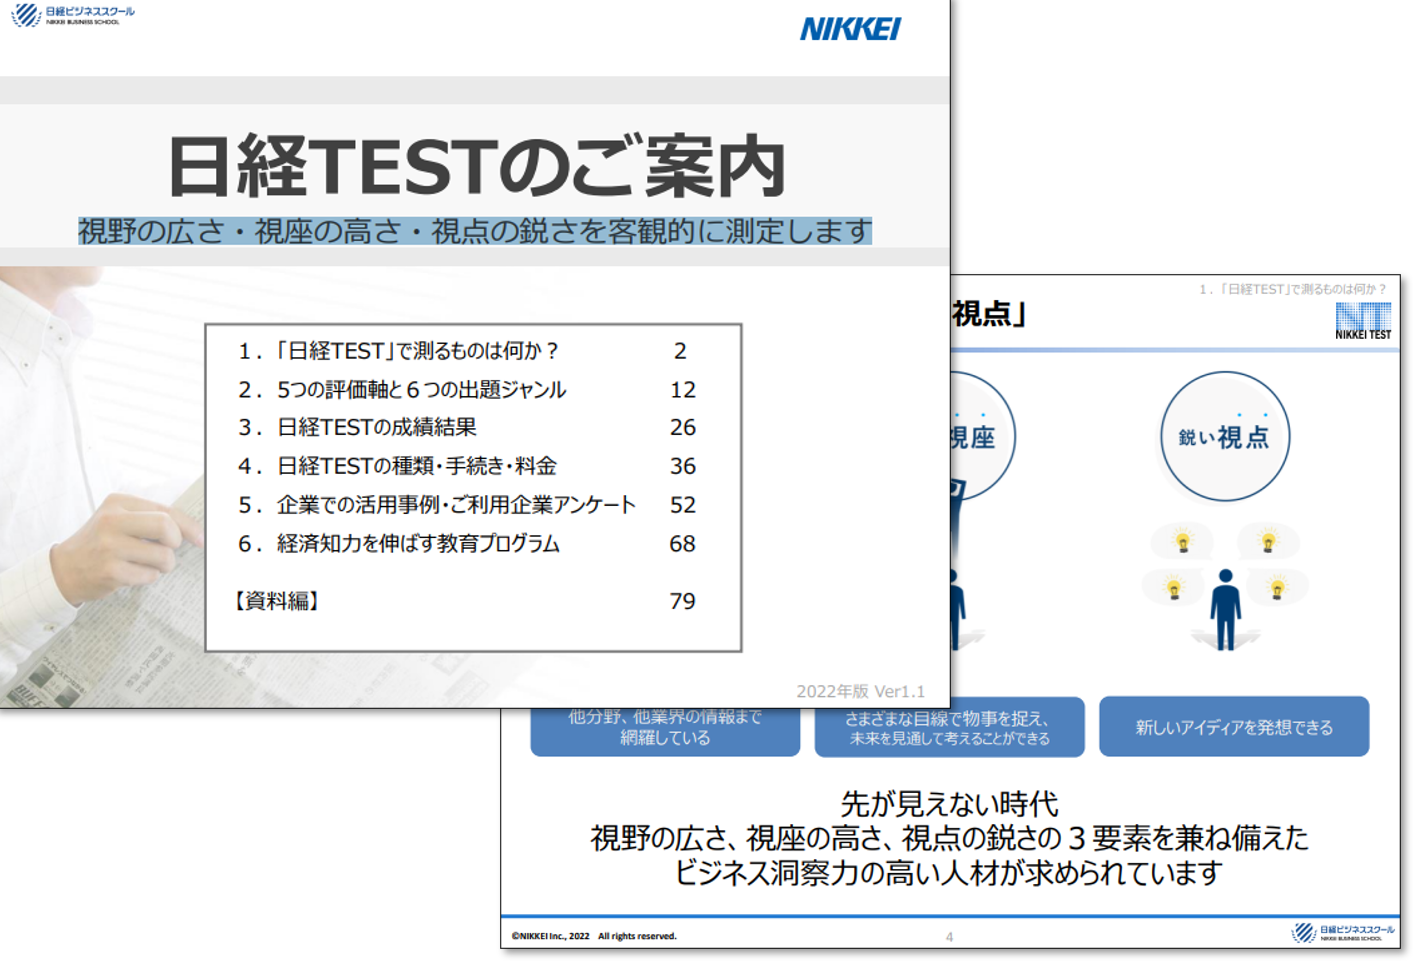Click the Nikkei Business School logo in the back slide footer
This screenshot has width=1413, height=961.
tap(1343, 933)
